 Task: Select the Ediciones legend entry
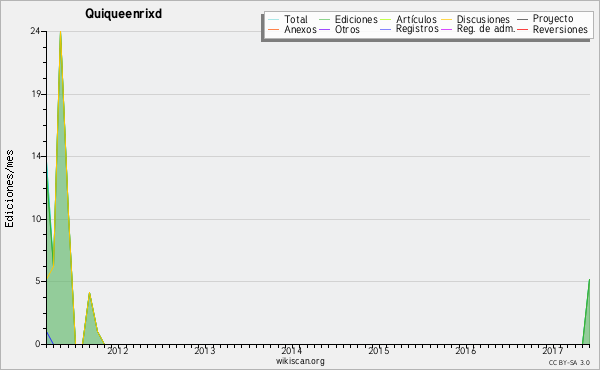pos(356,19)
